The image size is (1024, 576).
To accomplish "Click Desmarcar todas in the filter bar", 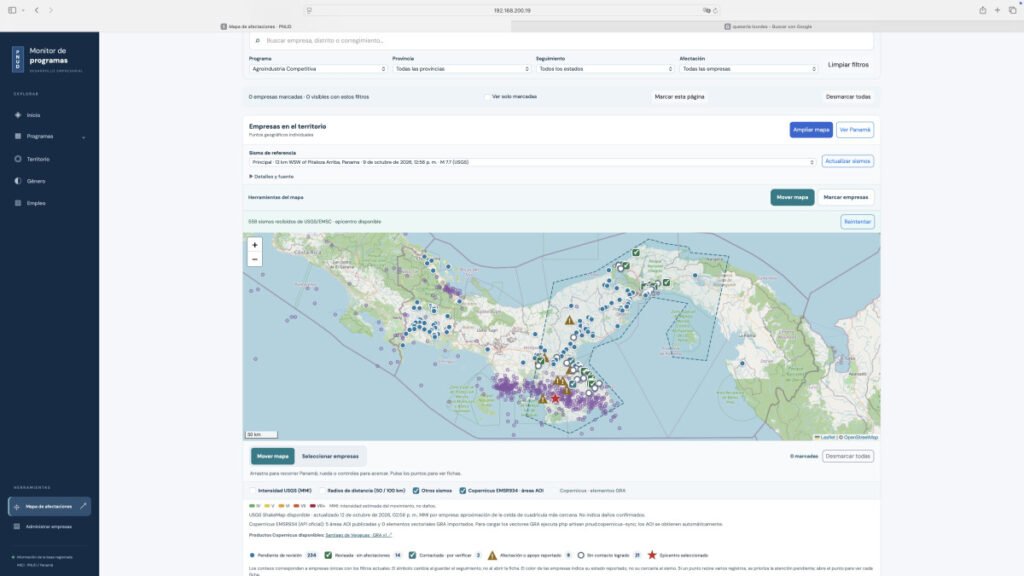I will (848, 97).
